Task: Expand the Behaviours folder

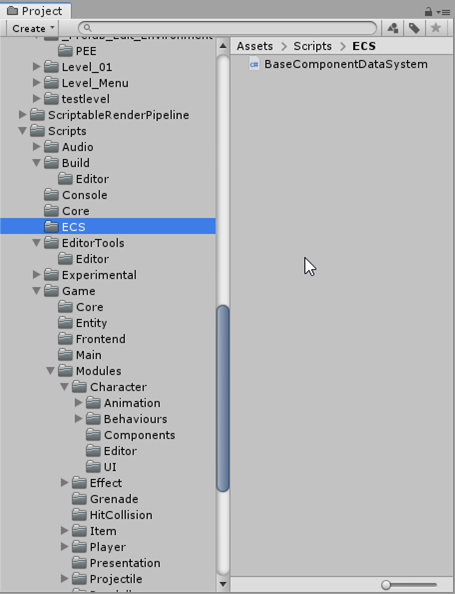Action: [78, 419]
